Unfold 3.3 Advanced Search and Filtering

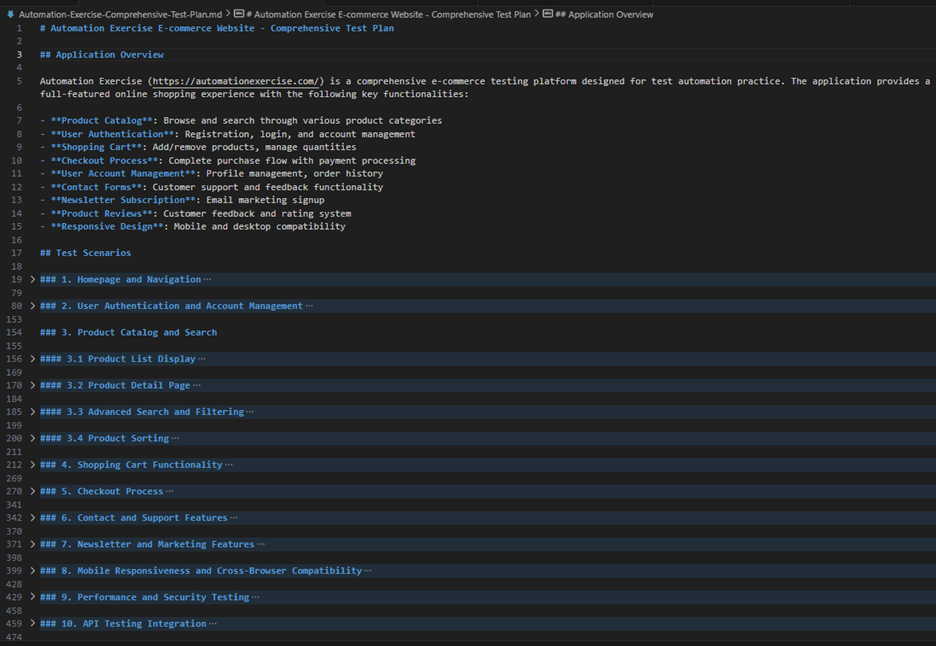(33, 412)
